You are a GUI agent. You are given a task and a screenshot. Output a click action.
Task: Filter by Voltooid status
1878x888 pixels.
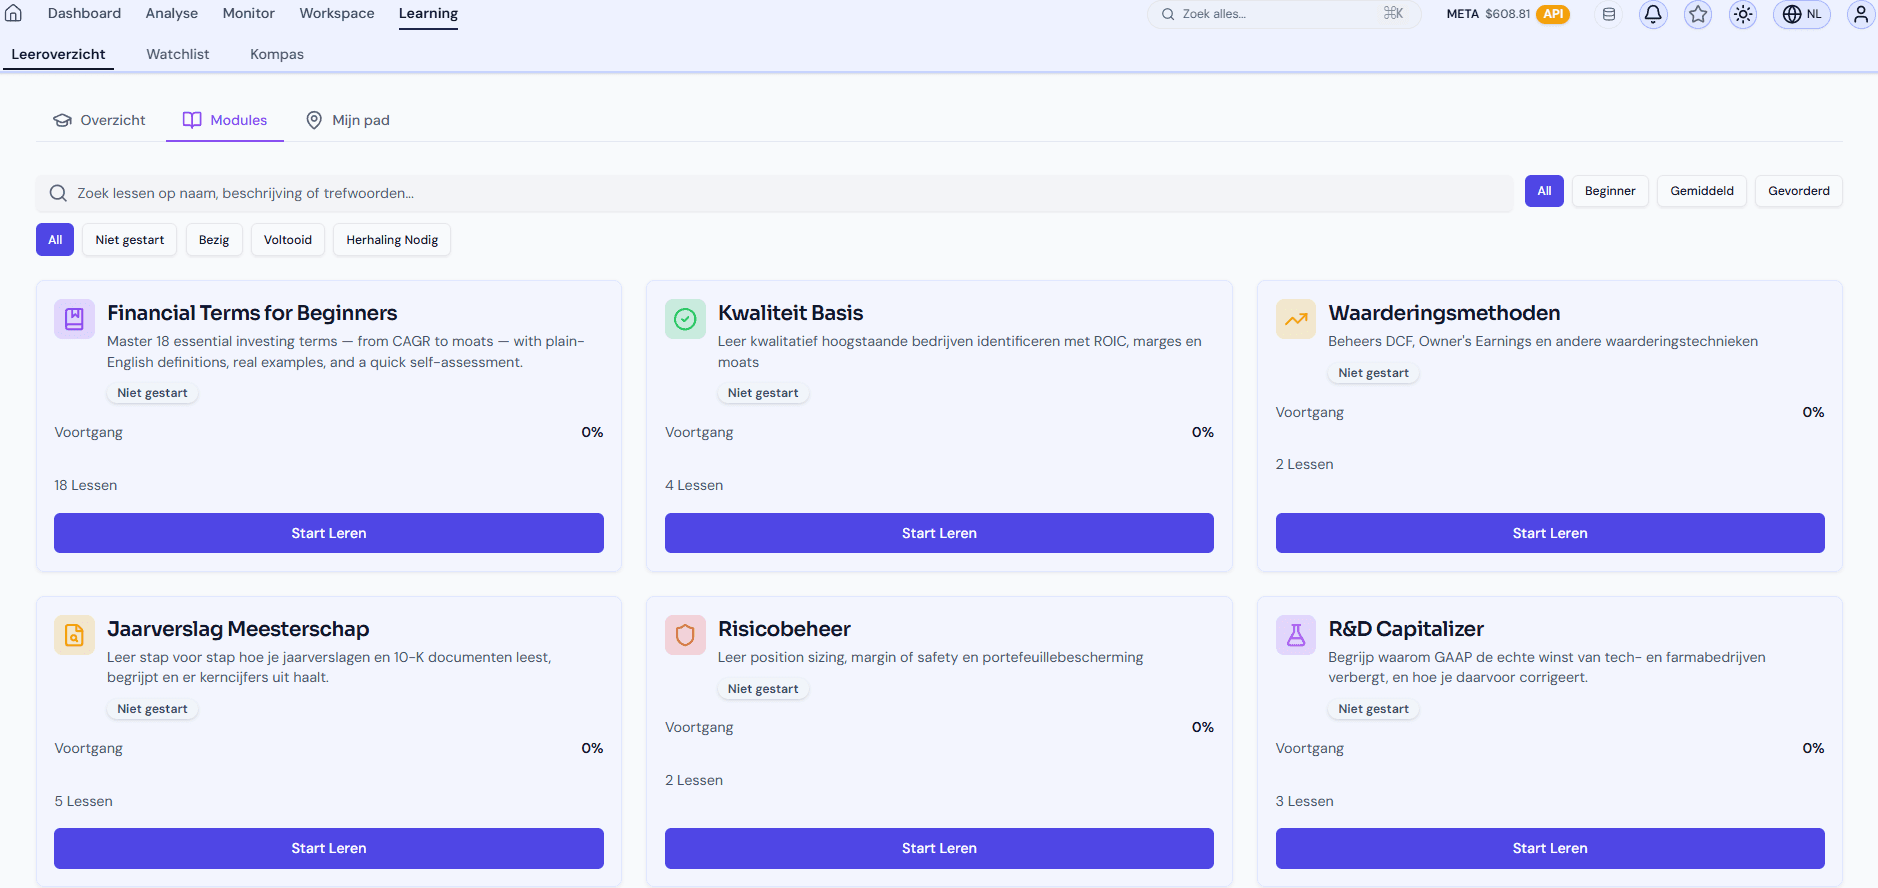(288, 240)
